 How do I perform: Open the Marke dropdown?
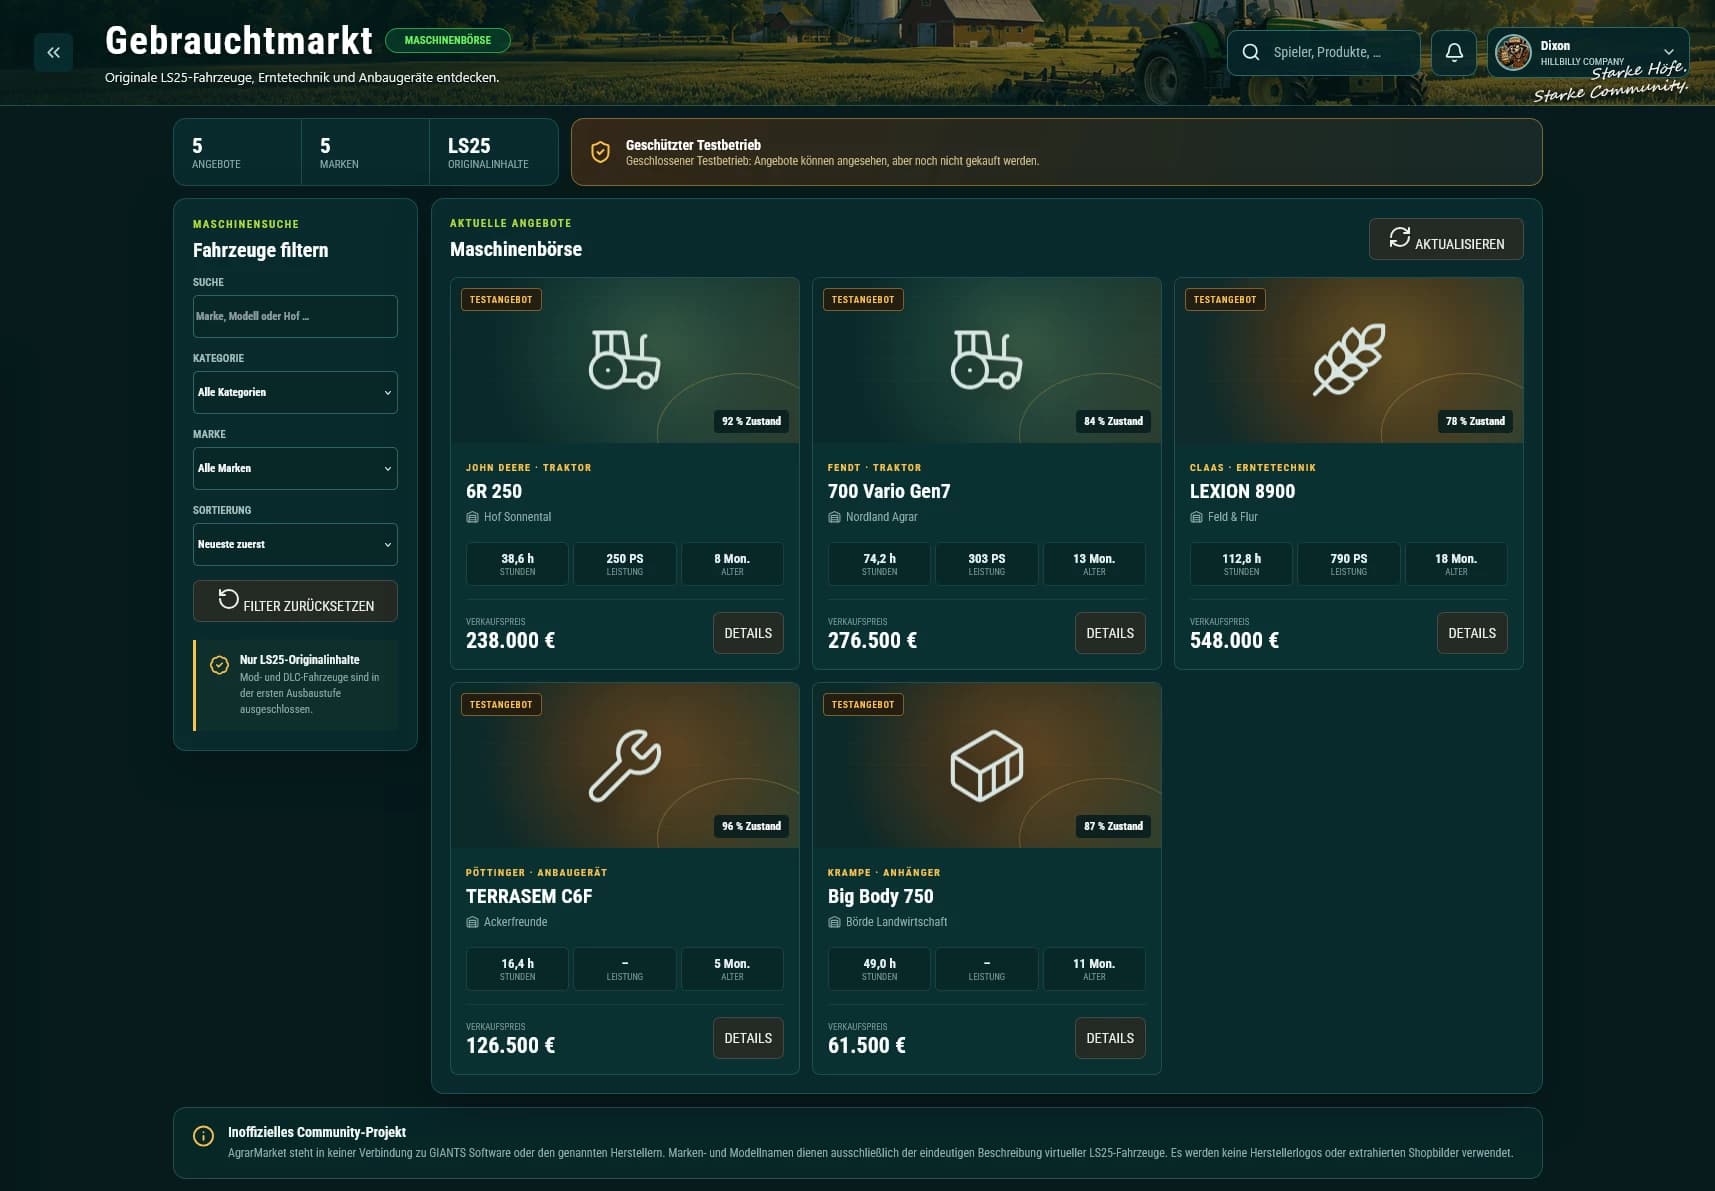pyautogui.click(x=295, y=468)
